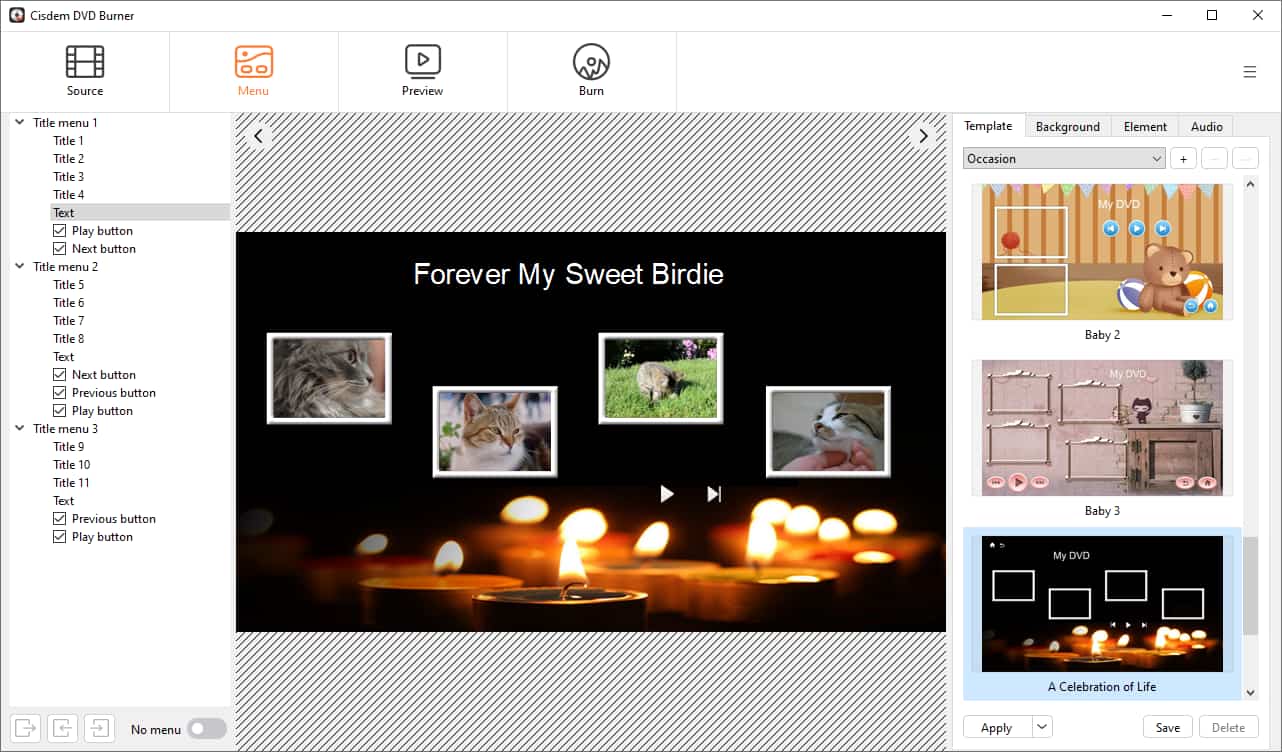
Task: Select the Baby 3 template thumbnail
Action: (x=1101, y=428)
